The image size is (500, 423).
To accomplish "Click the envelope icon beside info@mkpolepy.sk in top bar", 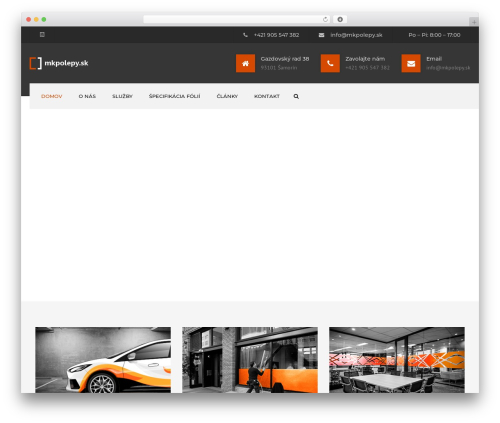I will point(321,35).
